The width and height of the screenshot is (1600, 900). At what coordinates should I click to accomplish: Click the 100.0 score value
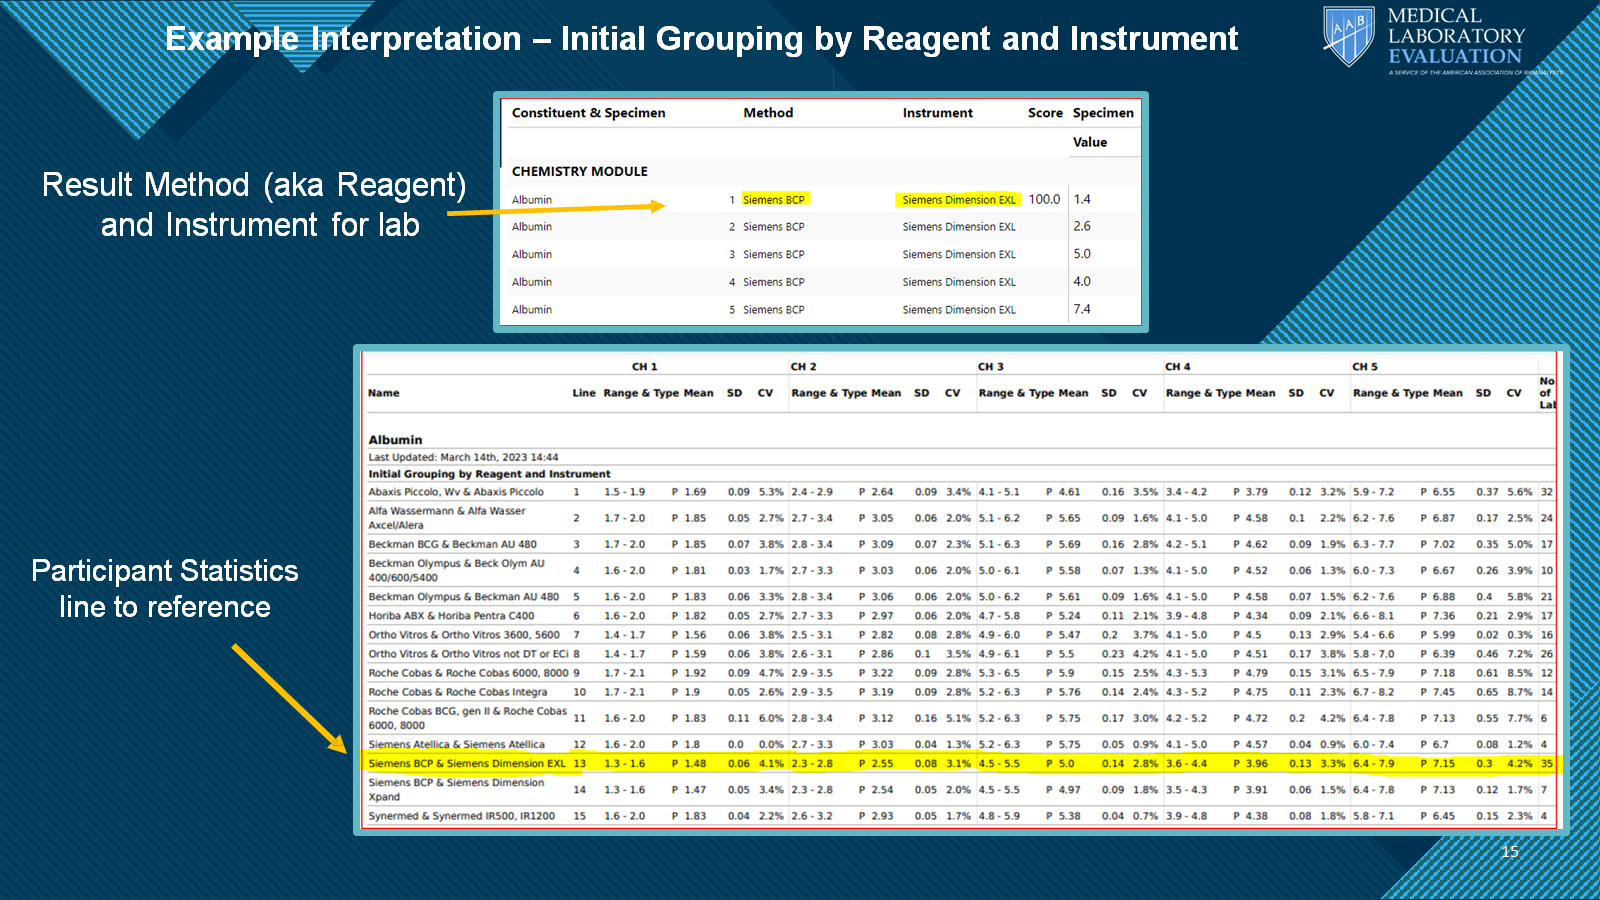1044,200
